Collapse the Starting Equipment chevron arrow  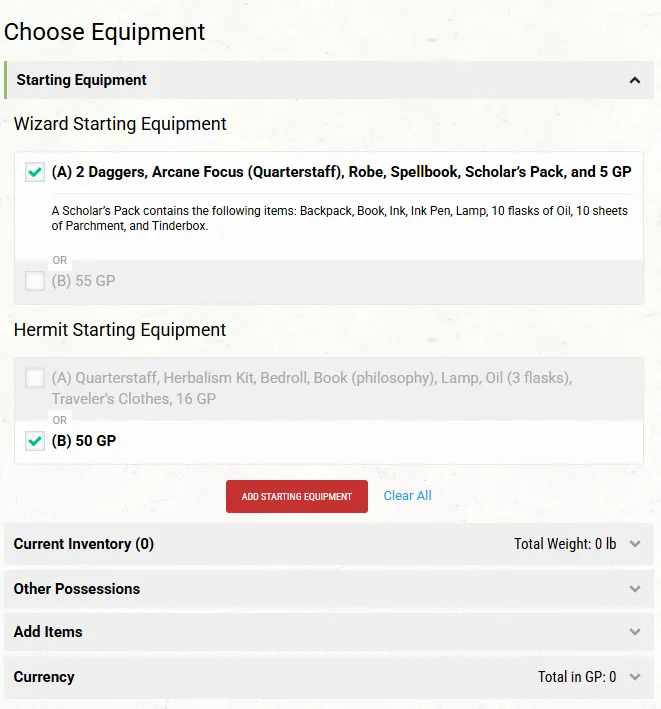tap(634, 80)
